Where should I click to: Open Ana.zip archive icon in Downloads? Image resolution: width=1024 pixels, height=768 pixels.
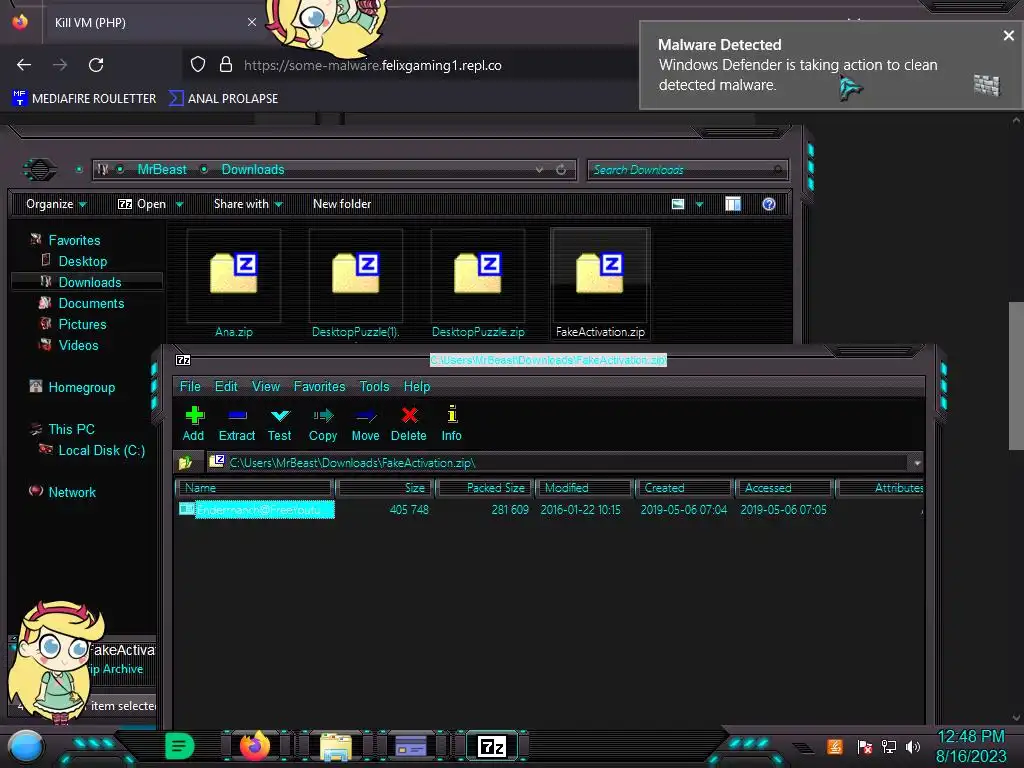pyautogui.click(x=234, y=274)
